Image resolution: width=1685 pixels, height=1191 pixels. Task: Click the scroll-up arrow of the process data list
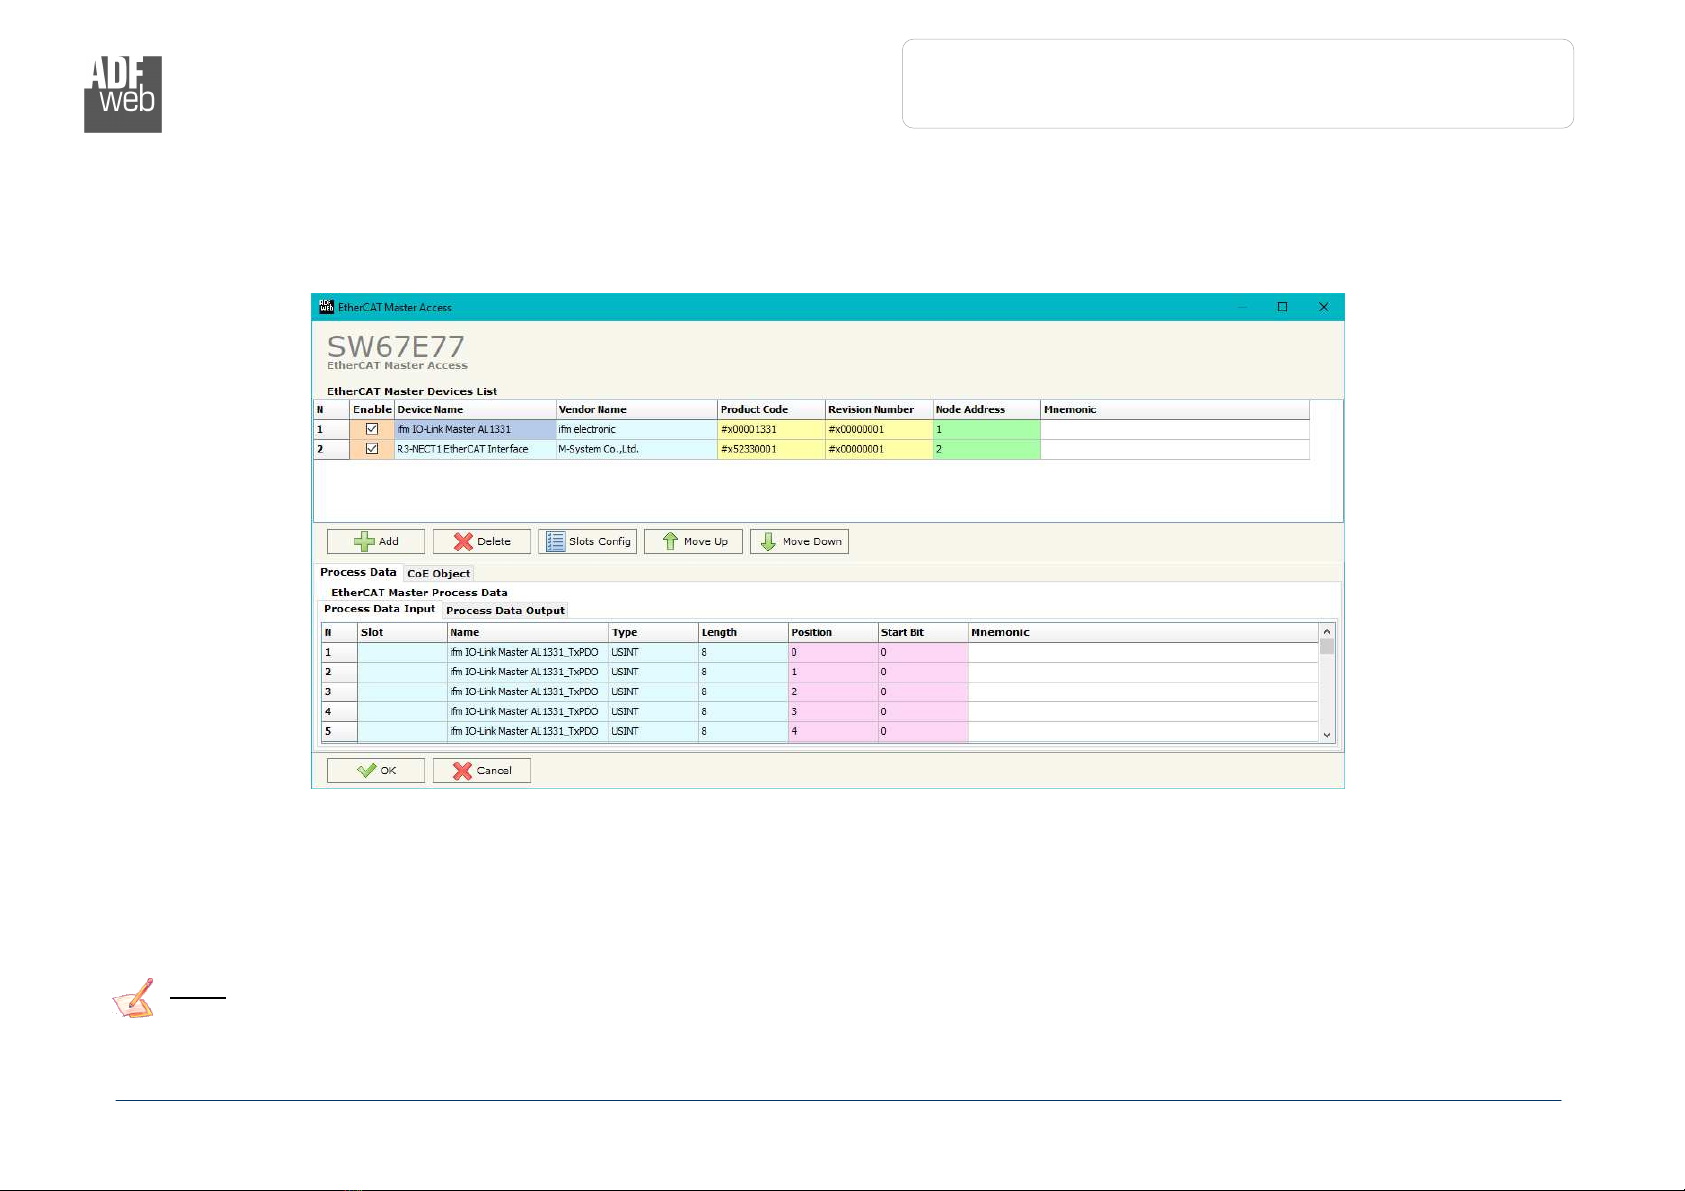pos(1327,631)
